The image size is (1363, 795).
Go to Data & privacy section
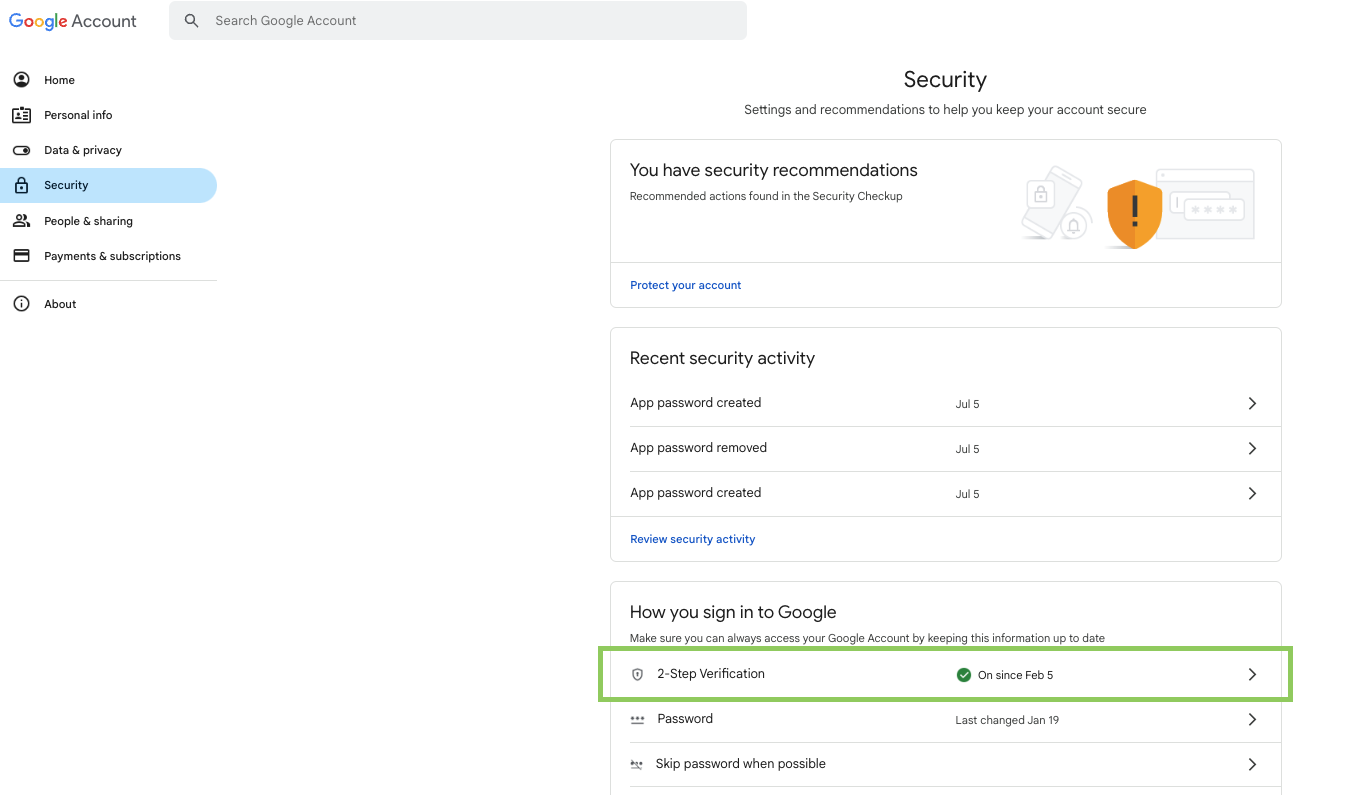coord(108,150)
